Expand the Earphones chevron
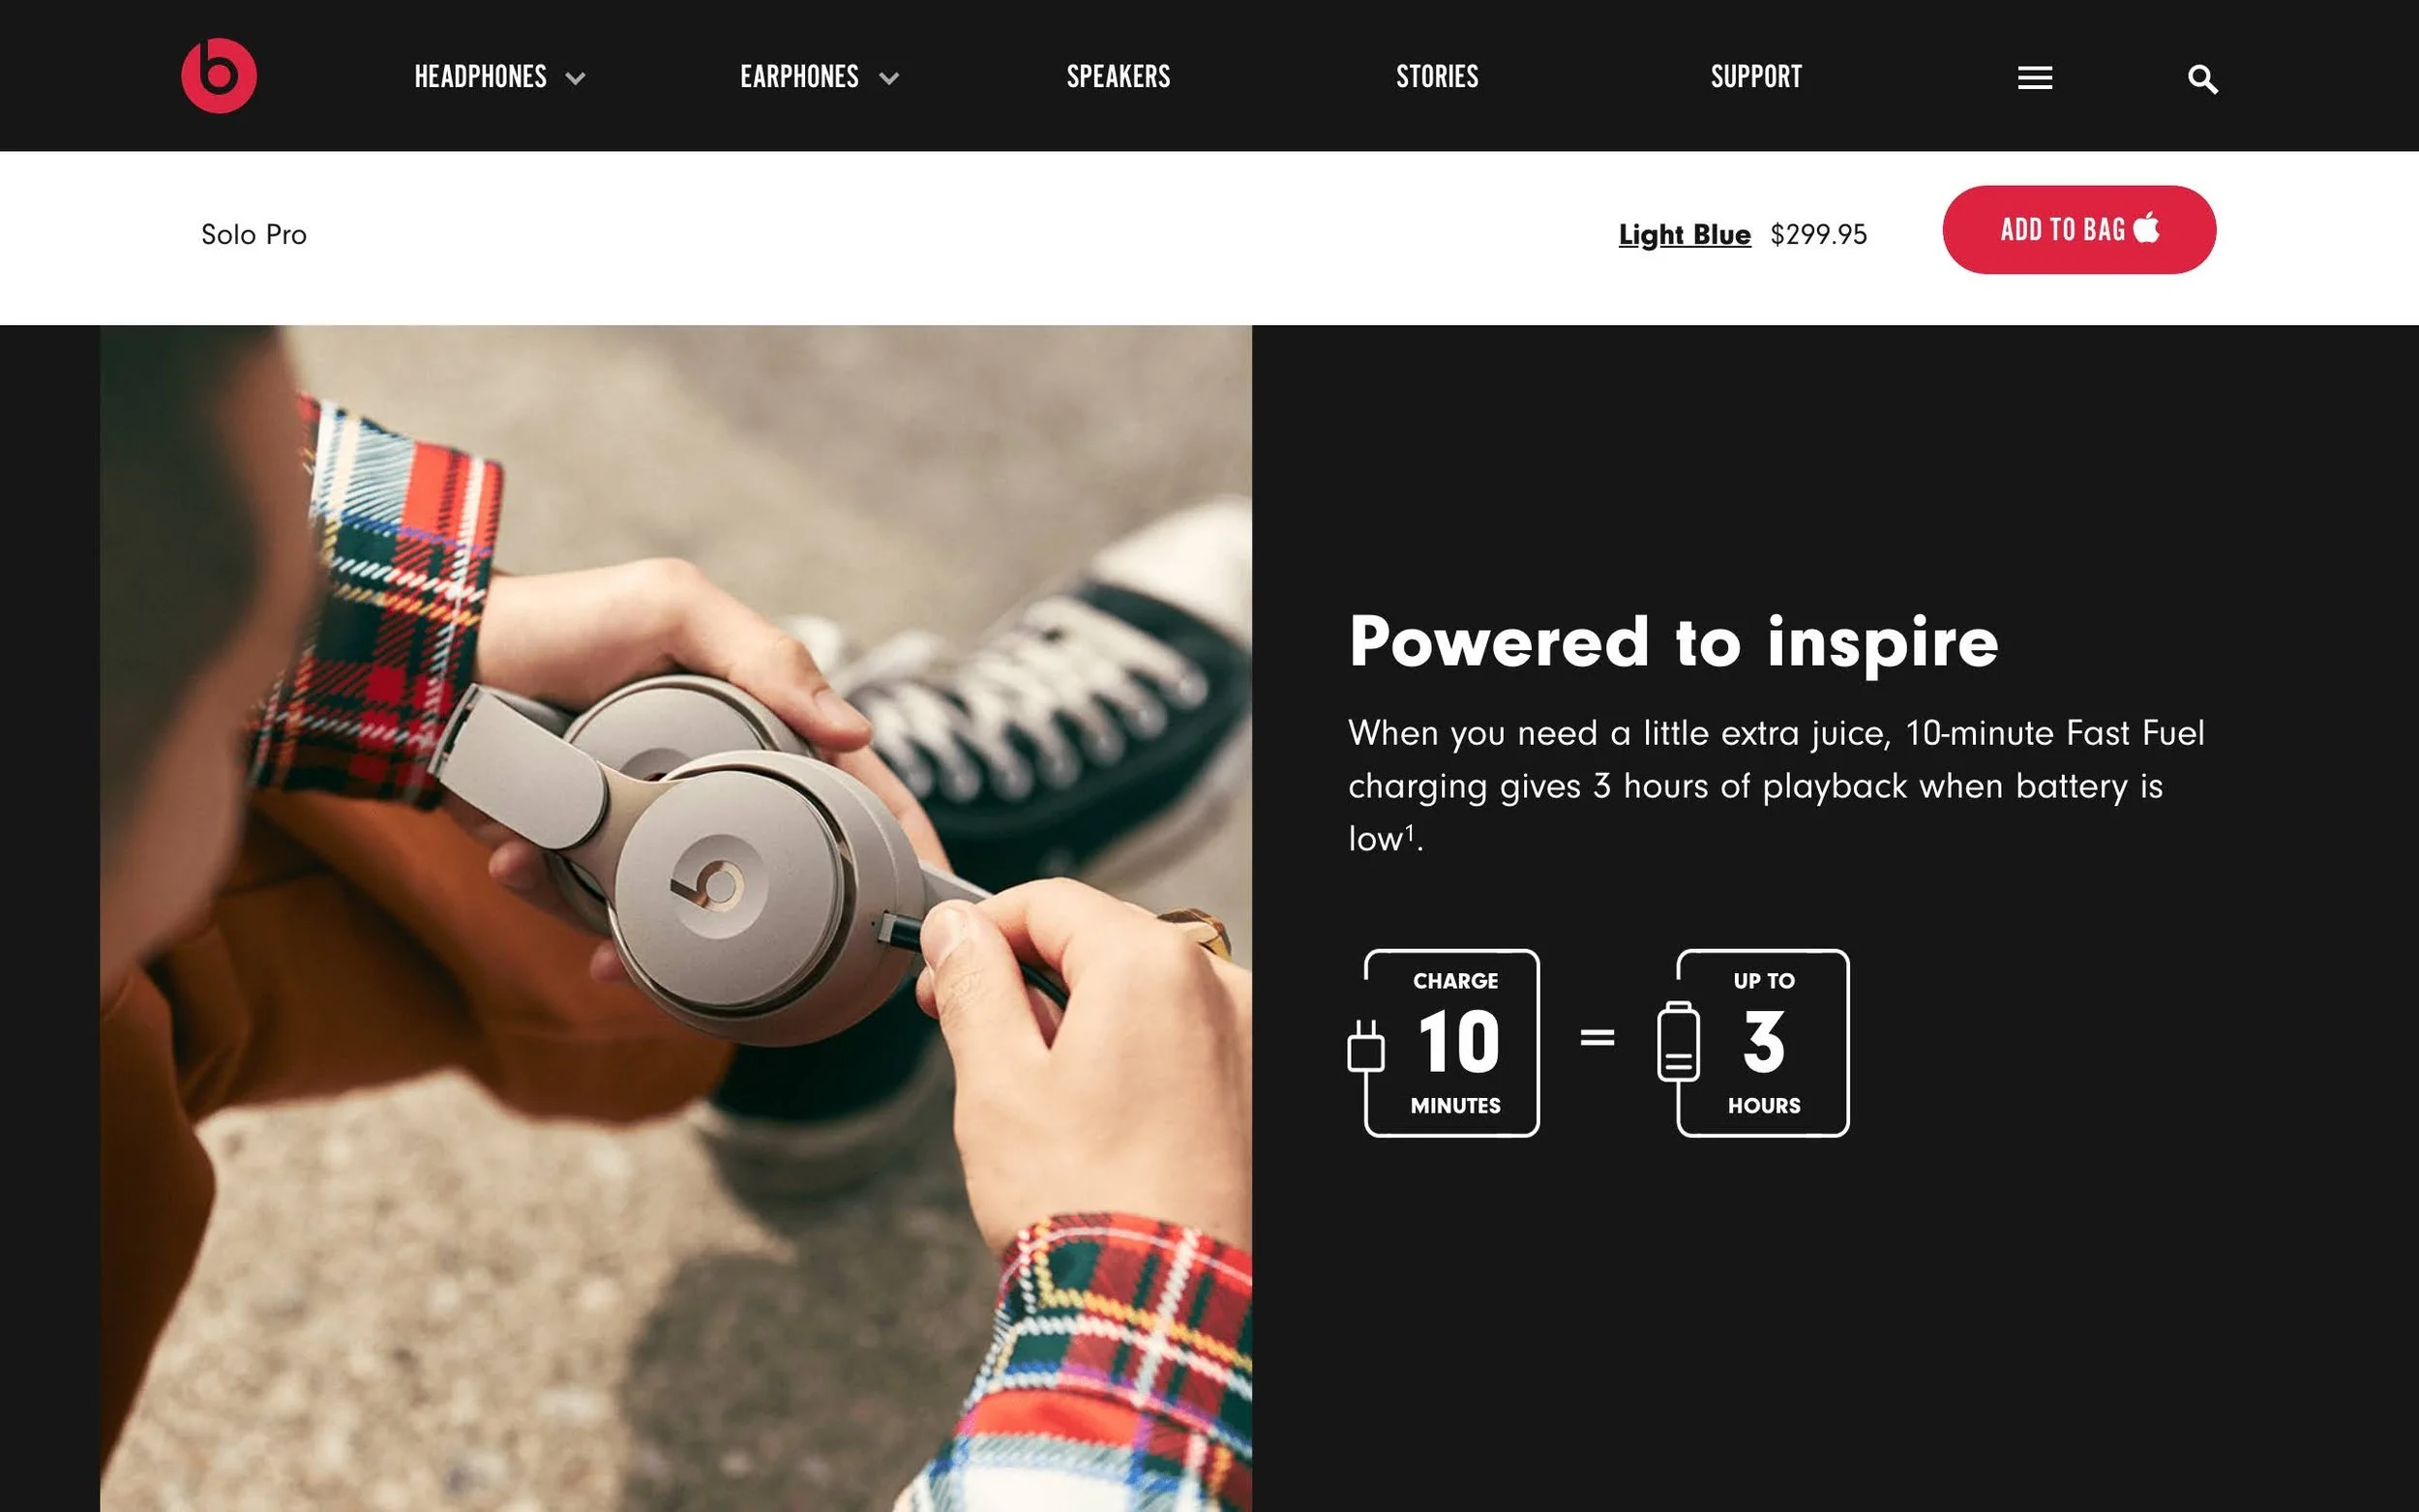2419x1512 pixels. tap(889, 78)
